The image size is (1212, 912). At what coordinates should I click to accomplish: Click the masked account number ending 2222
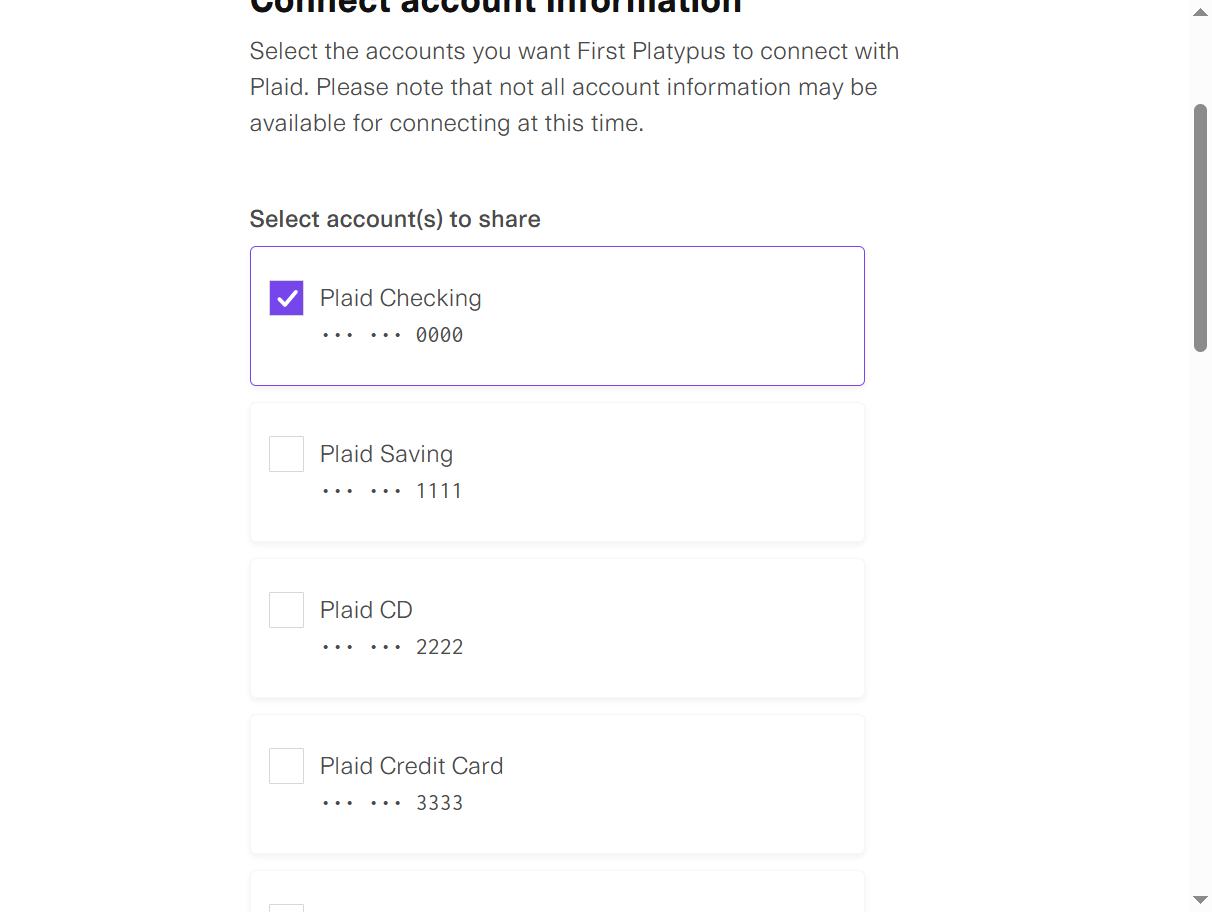point(392,647)
